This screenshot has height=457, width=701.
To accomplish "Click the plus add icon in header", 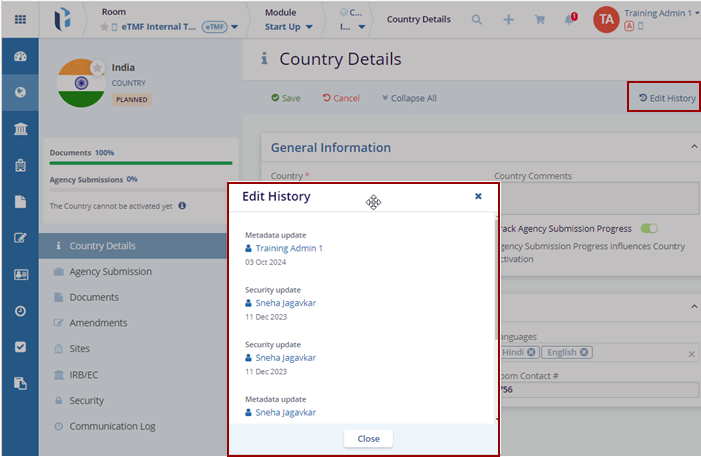I will point(508,20).
